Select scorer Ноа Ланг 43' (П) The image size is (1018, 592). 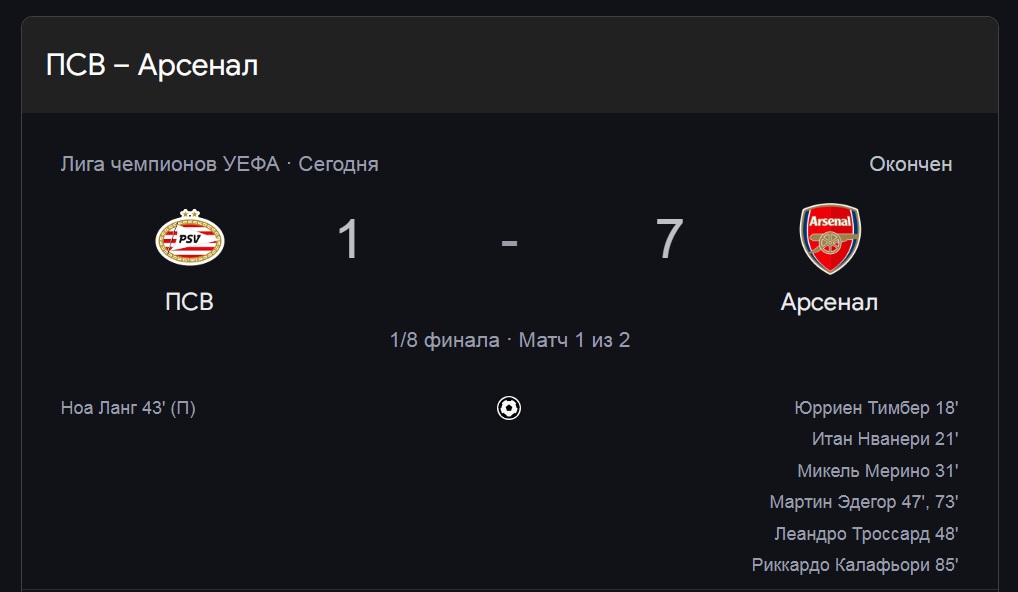(128, 408)
